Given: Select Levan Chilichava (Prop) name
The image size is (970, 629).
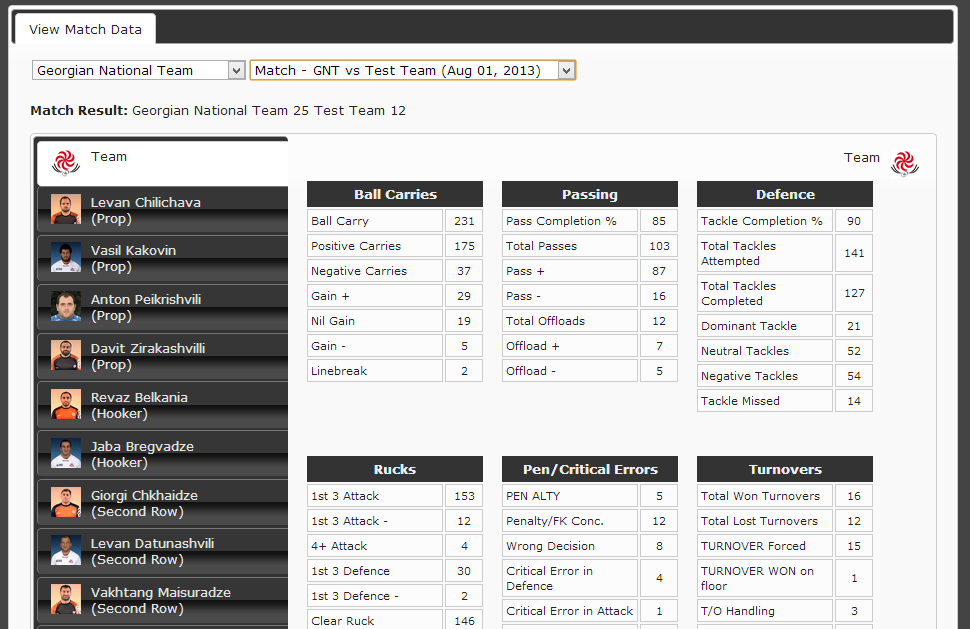Looking at the screenshot, I should tap(145, 210).
